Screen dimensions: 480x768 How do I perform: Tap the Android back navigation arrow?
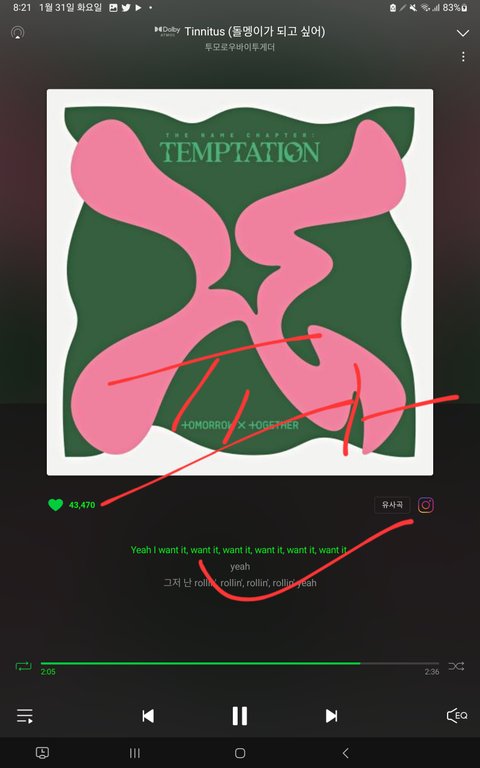(345, 753)
